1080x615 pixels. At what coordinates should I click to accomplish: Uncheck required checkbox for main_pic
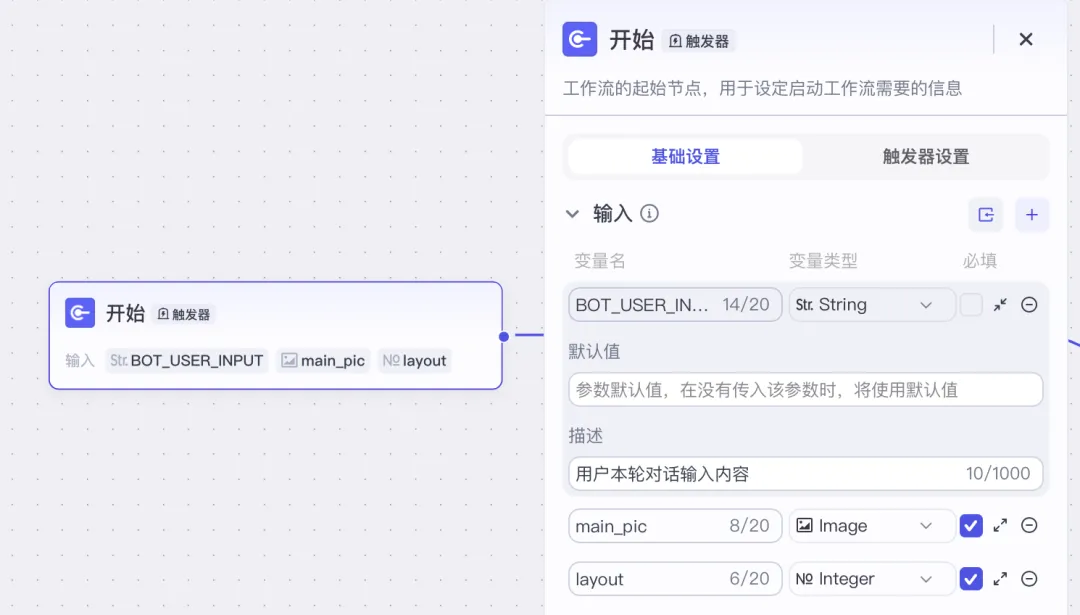(x=970, y=525)
